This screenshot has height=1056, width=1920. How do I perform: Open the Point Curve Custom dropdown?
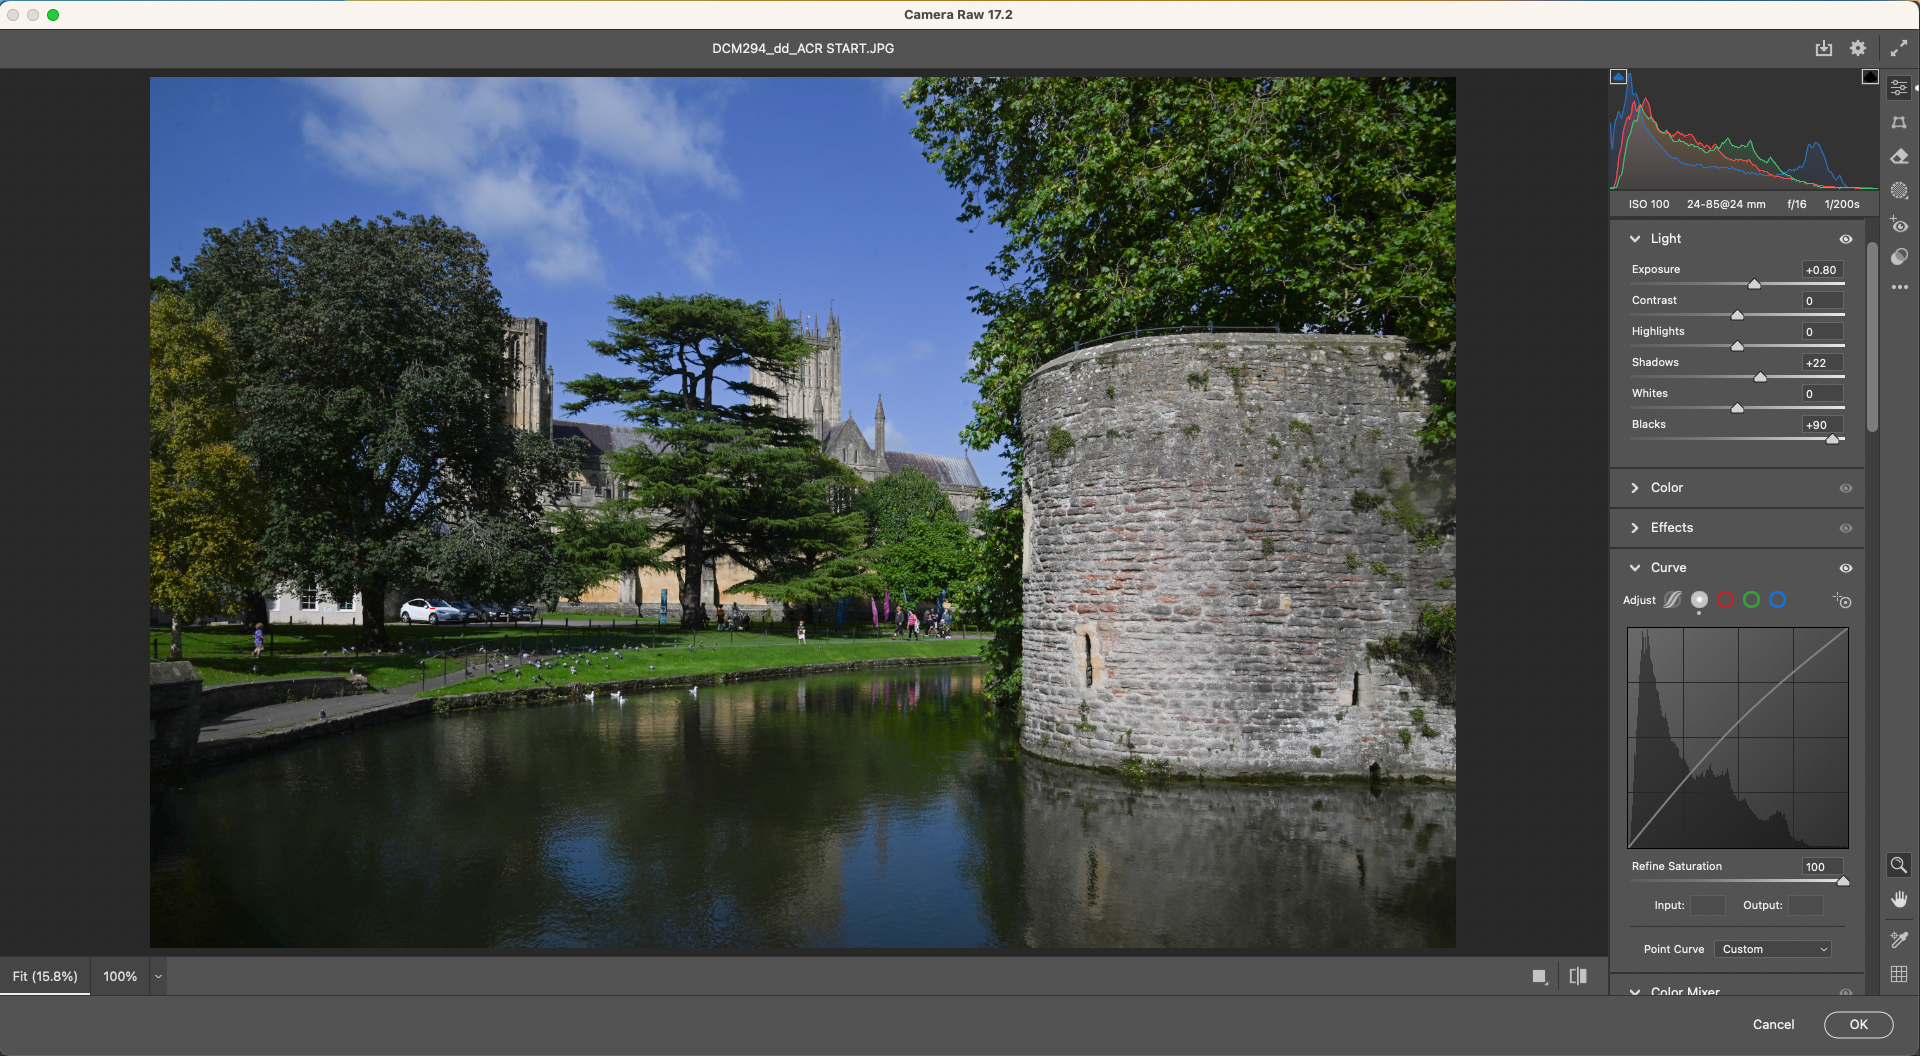point(1773,949)
